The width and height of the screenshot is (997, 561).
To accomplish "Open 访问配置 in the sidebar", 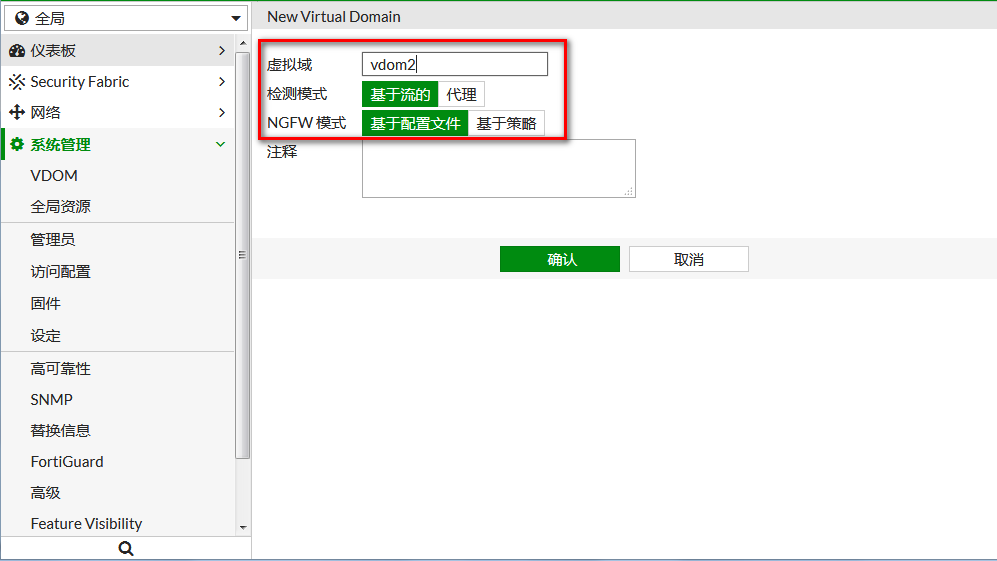I will point(60,272).
